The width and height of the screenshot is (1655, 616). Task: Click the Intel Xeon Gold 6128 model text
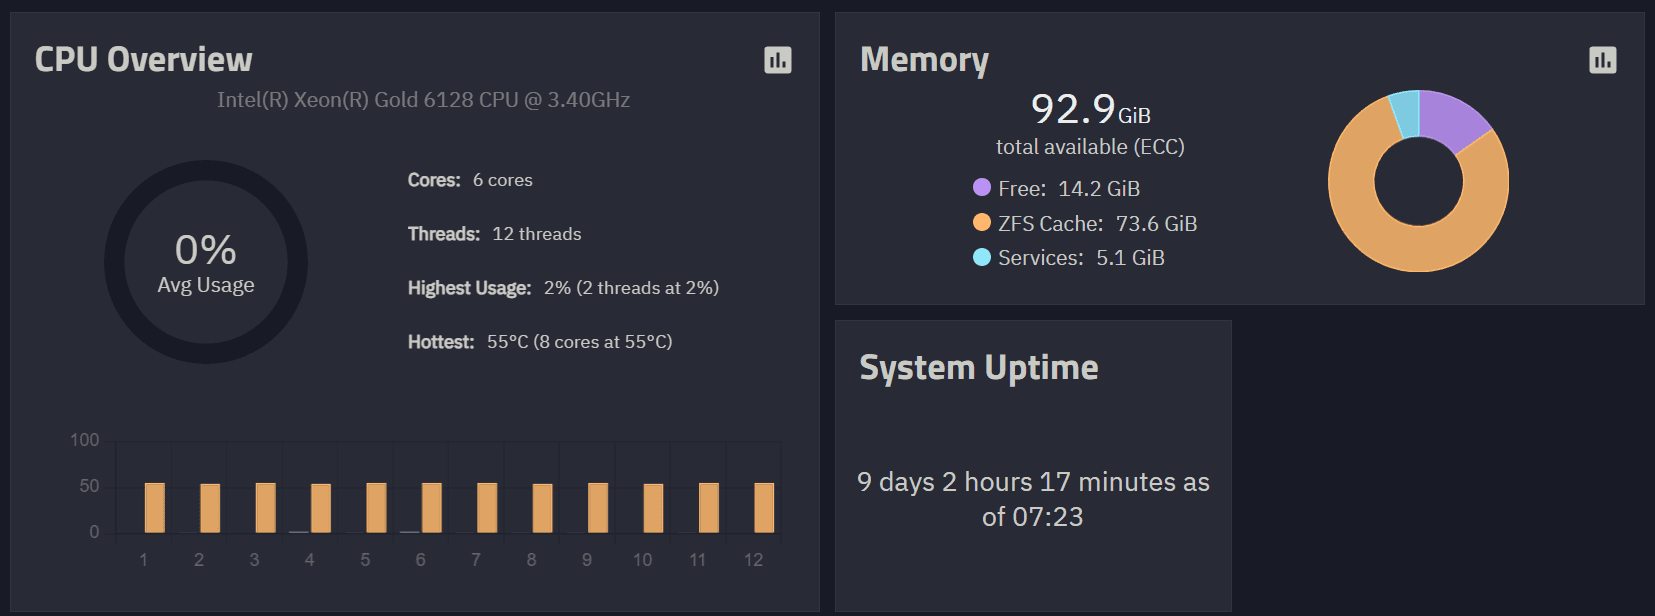click(423, 100)
